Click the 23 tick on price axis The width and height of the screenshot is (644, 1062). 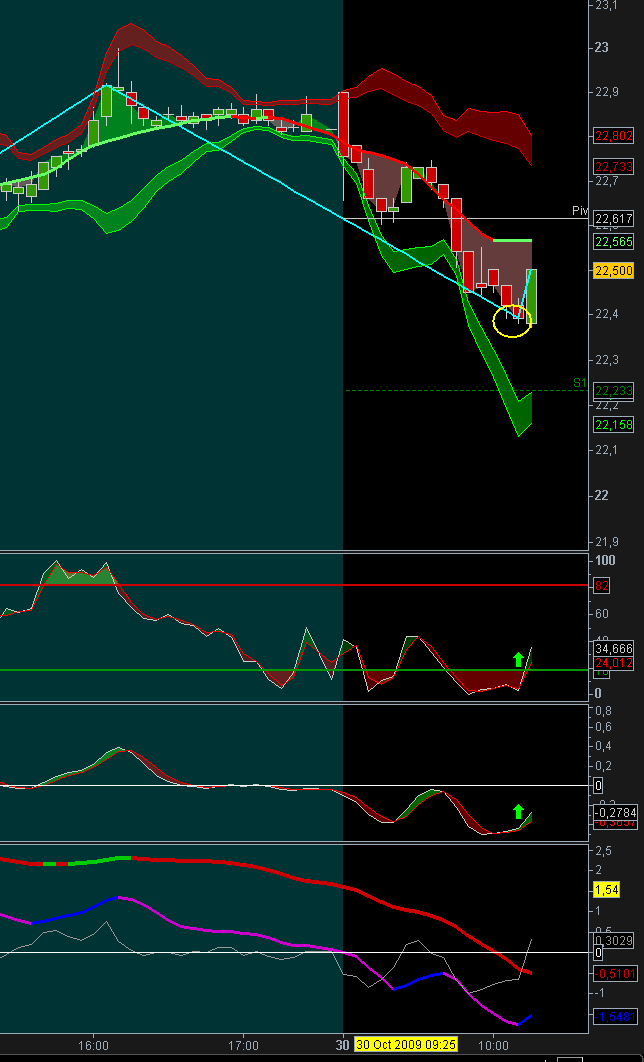[601, 47]
